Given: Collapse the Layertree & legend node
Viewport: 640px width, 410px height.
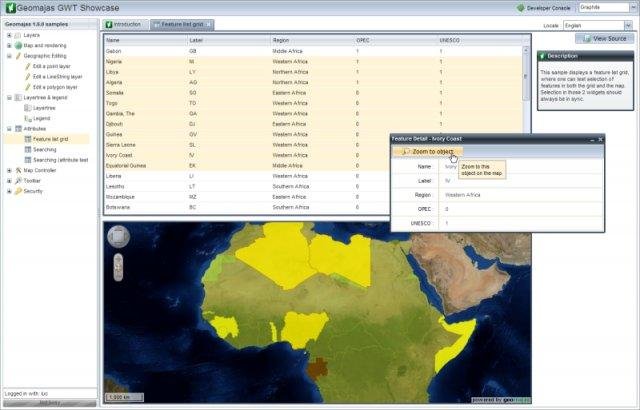Looking at the screenshot, I should click(x=9, y=98).
